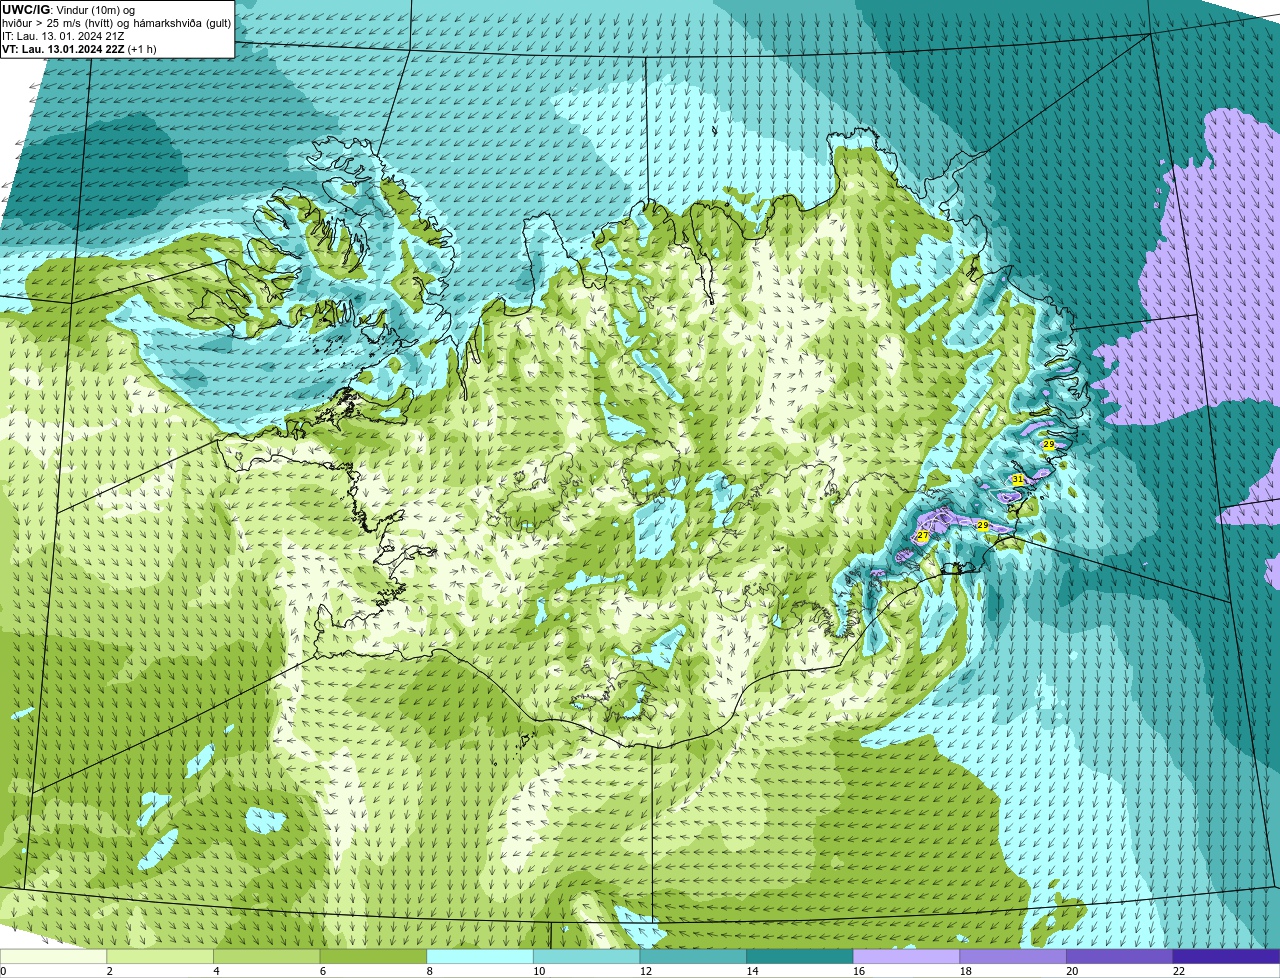Click the '14' legend scale value
The width and height of the screenshot is (1280, 978).
(x=752, y=971)
